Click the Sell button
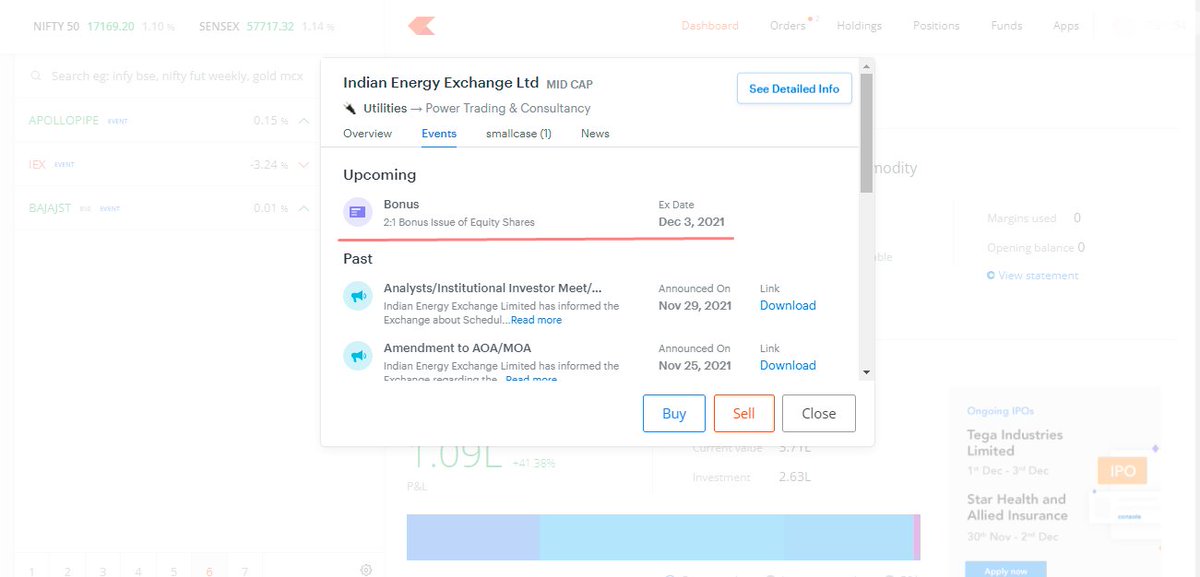1200x577 pixels. 744,413
